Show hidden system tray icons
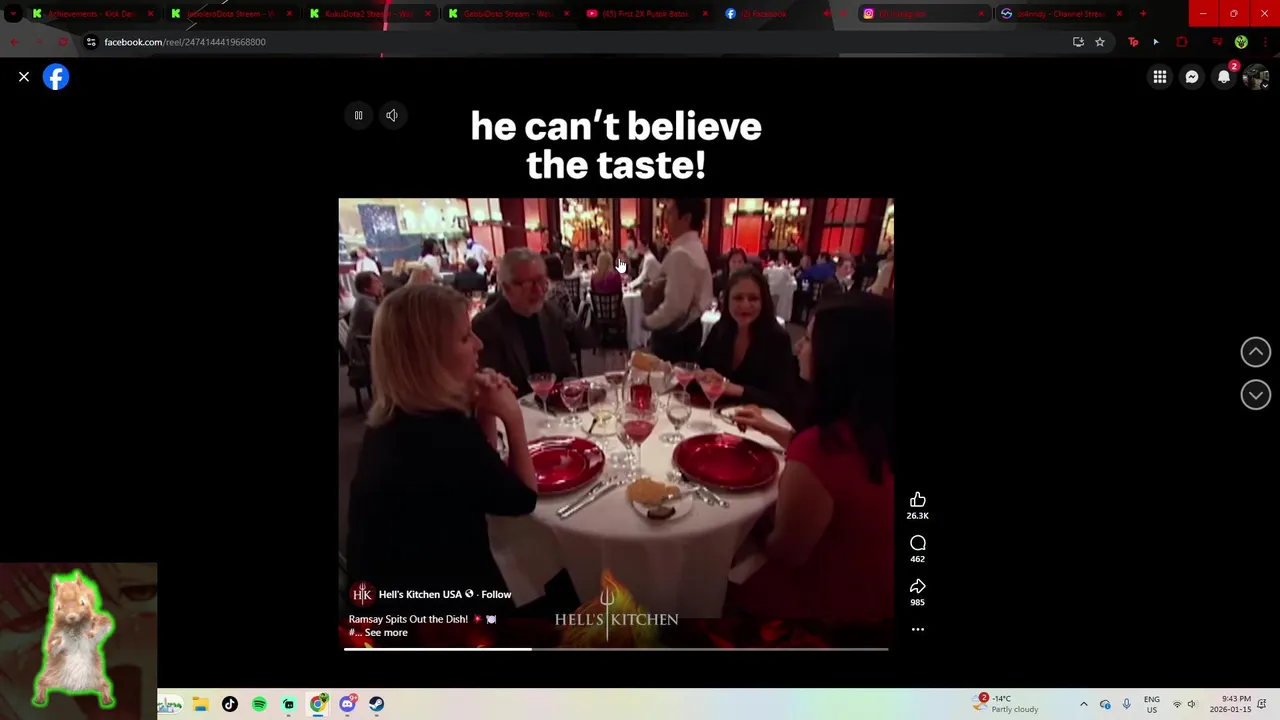Image resolution: width=1280 pixels, height=720 pixels. pos(1083,704)
